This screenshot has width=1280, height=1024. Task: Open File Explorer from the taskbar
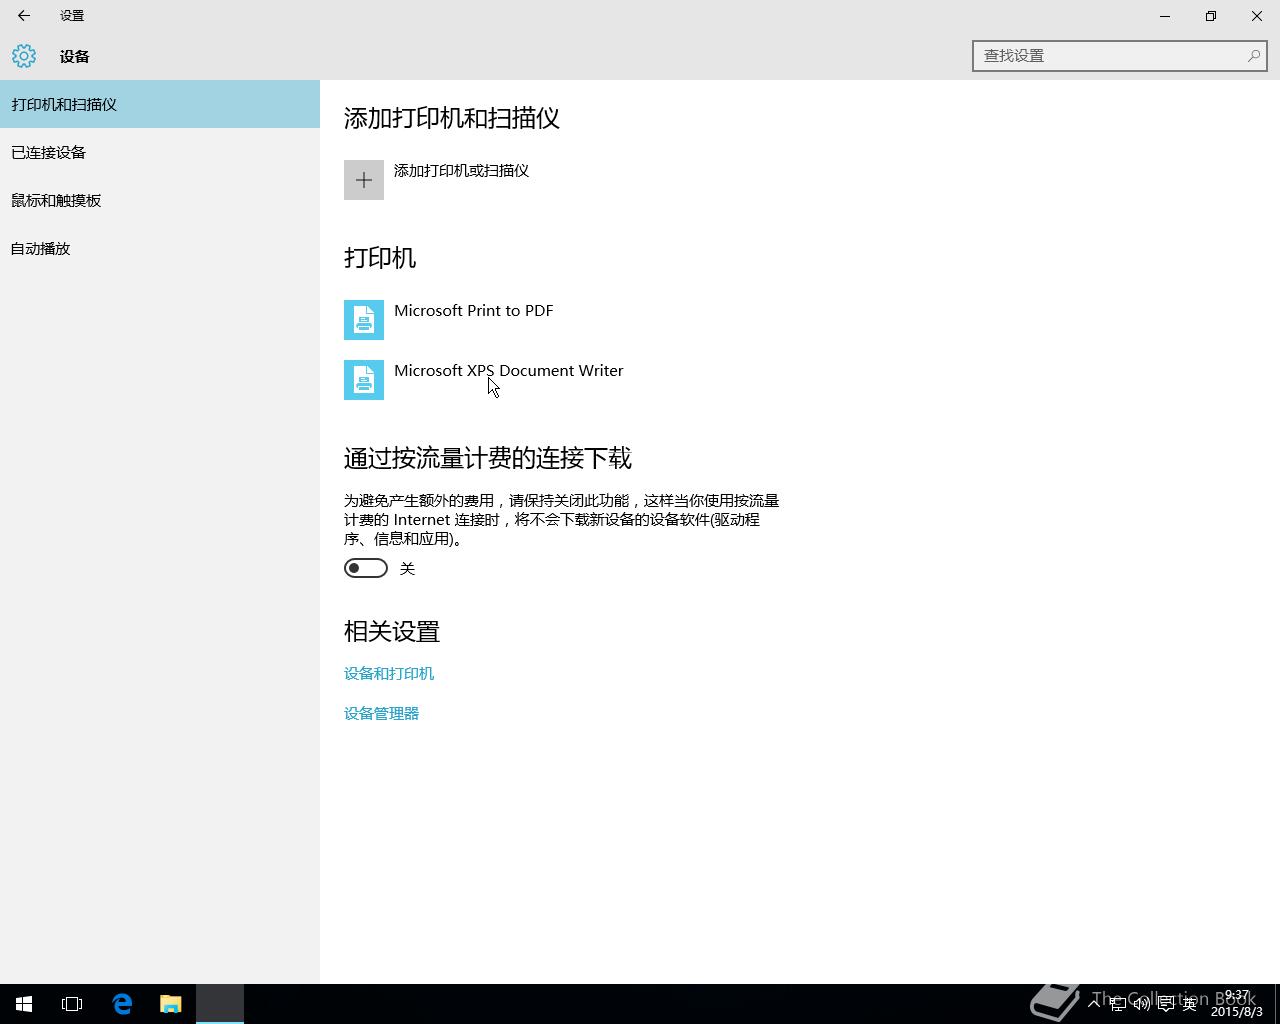pyautogui.click(x=171, y=1004)
